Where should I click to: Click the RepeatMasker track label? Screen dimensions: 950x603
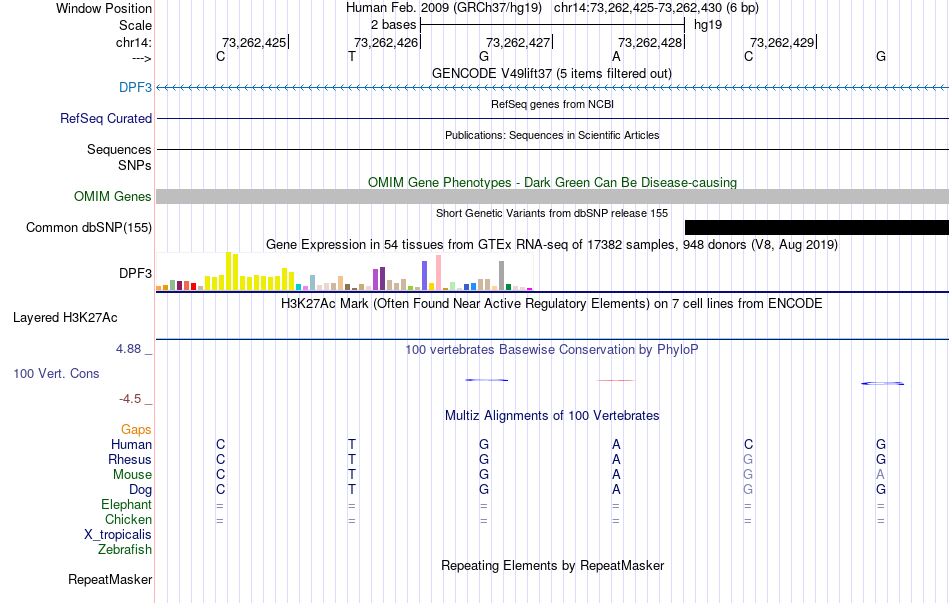[110, 579]
